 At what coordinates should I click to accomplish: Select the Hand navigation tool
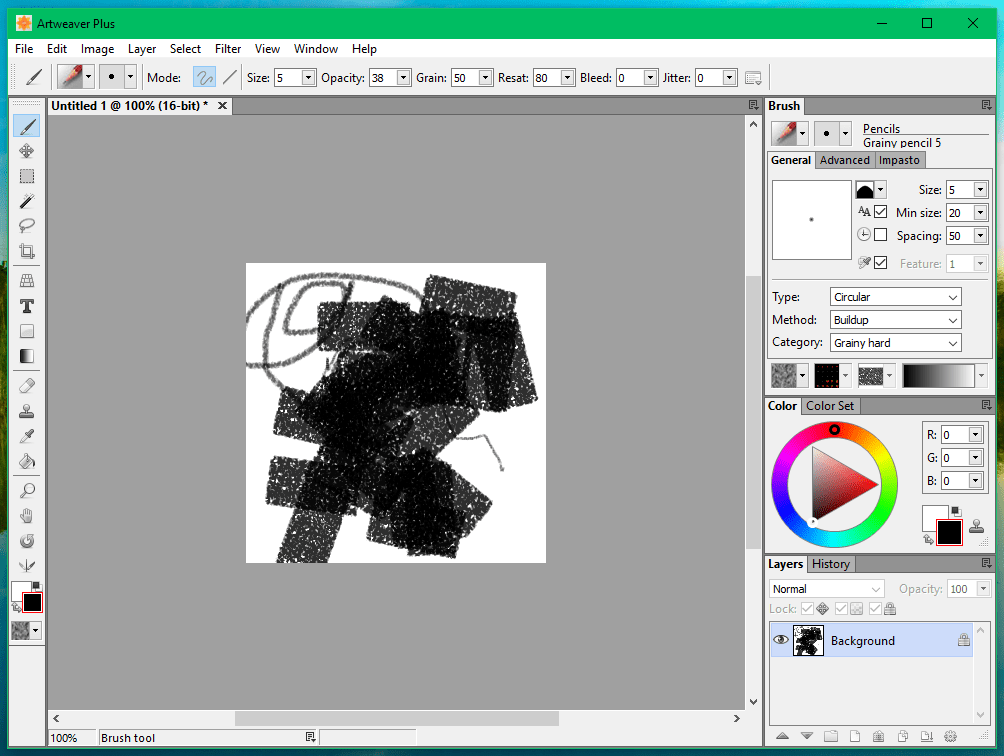pos(27,515)
